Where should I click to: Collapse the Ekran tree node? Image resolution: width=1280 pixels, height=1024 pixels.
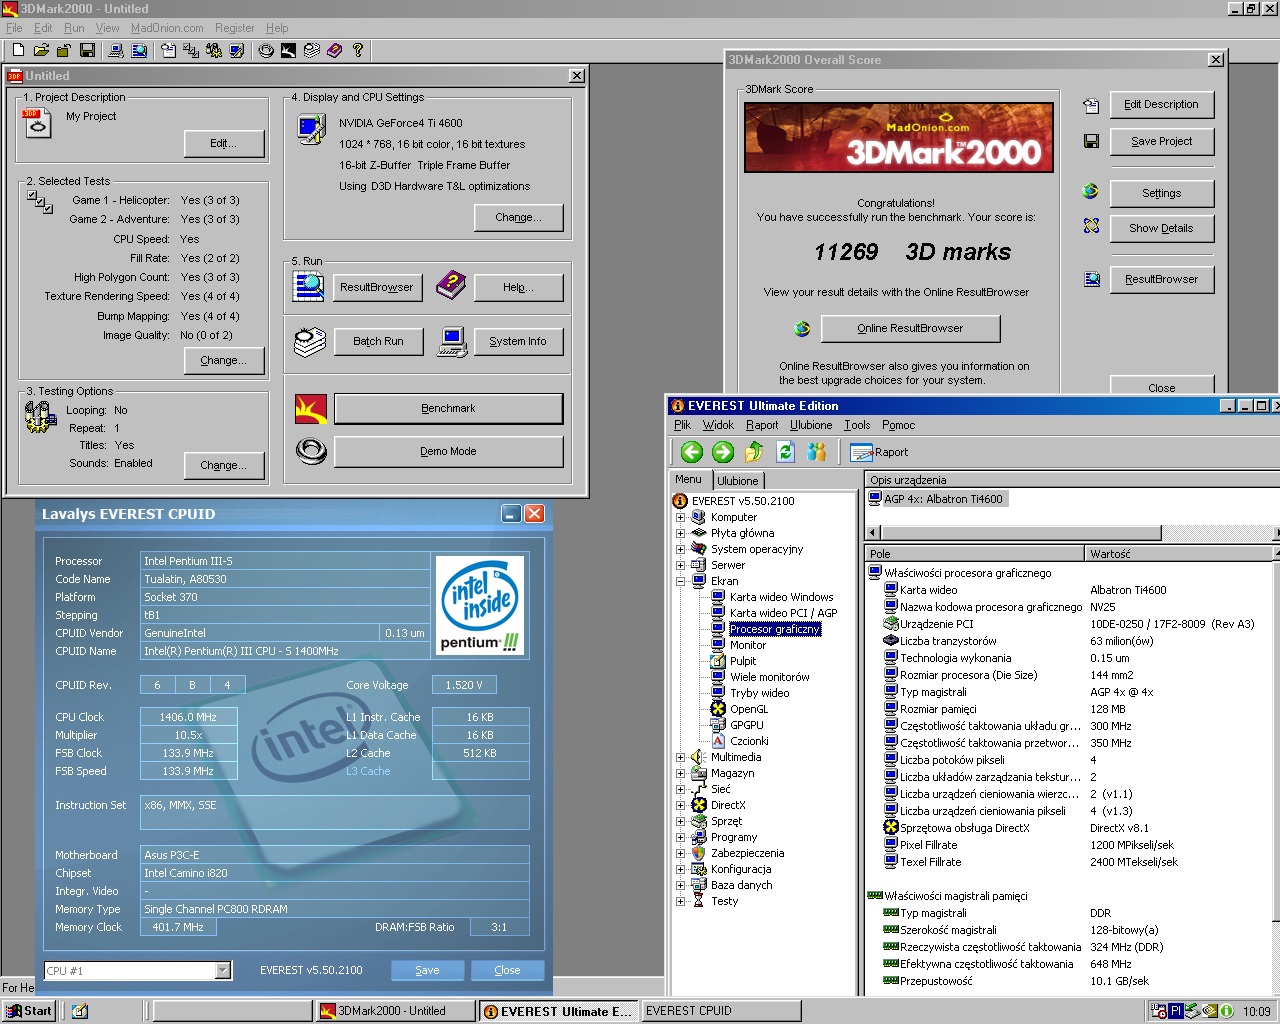point(680,581)
